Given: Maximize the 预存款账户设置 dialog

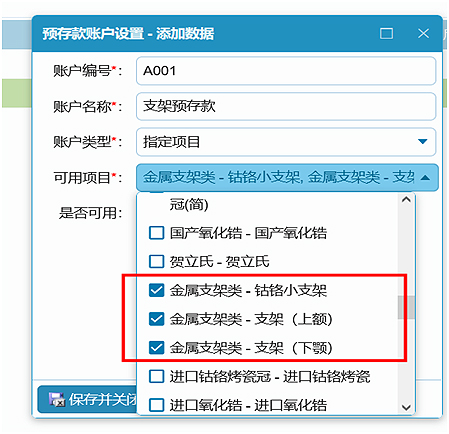Looking at the screenshot, I should click(x=386, y=33).
